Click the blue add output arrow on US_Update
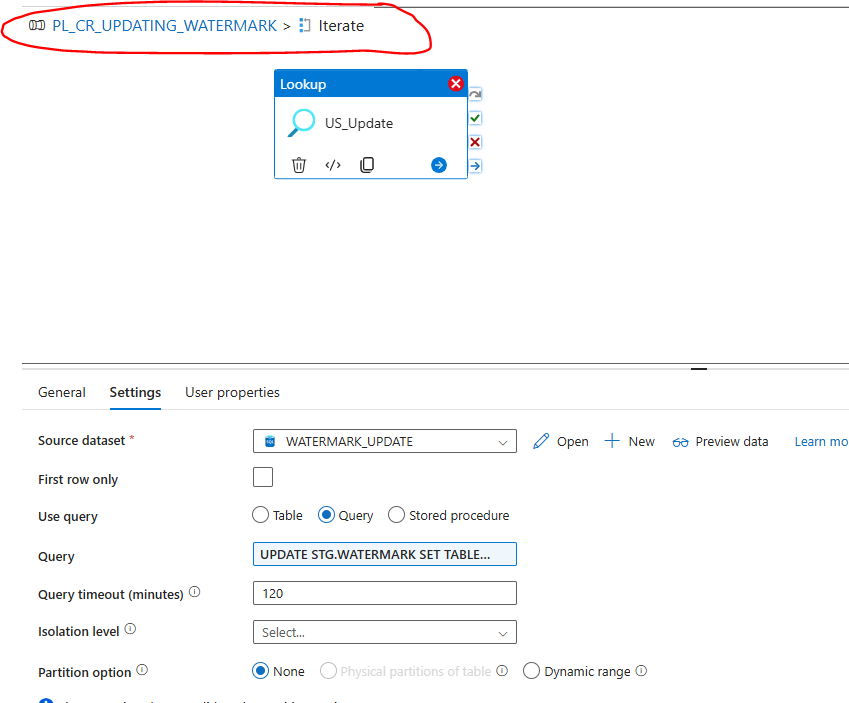The height and width of the screenshot is (703, 849). (x=439, y=165)
